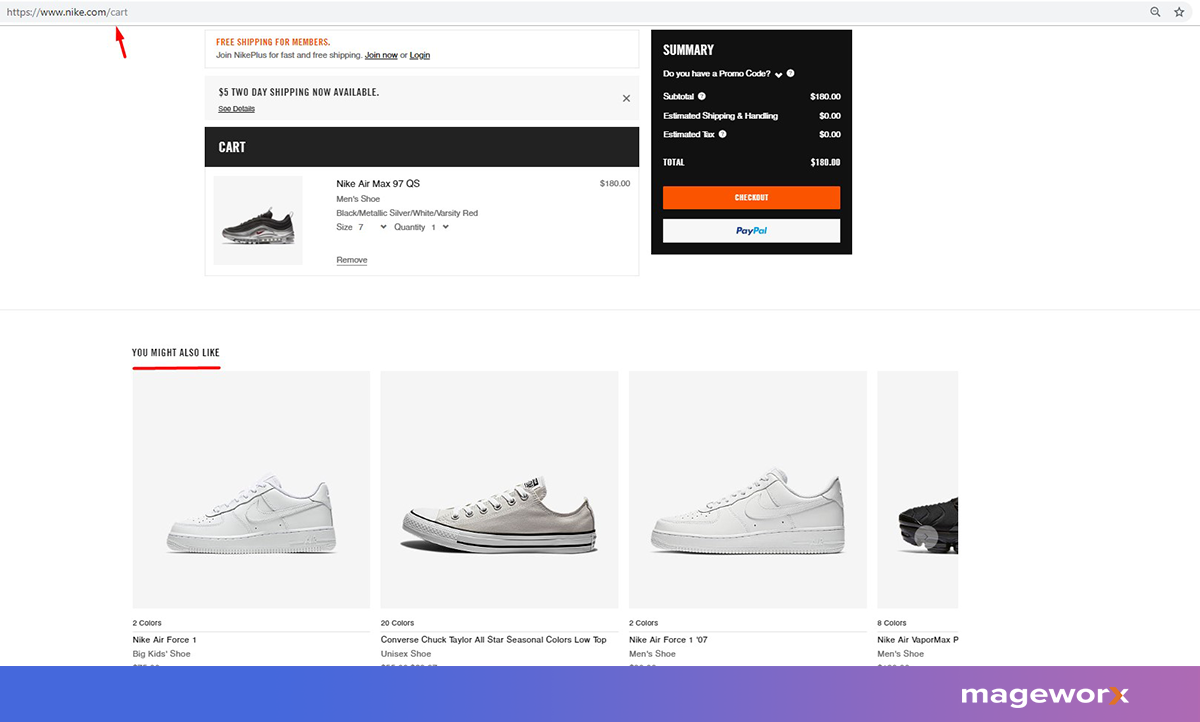
Task: Click the browser address bar
Action: 400,11
